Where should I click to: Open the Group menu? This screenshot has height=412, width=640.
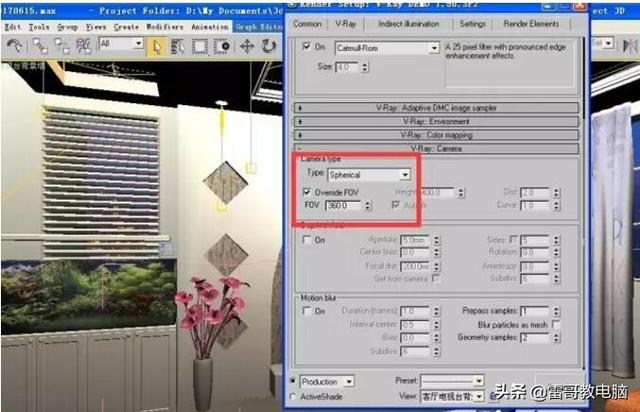click(x=67, y=27)
